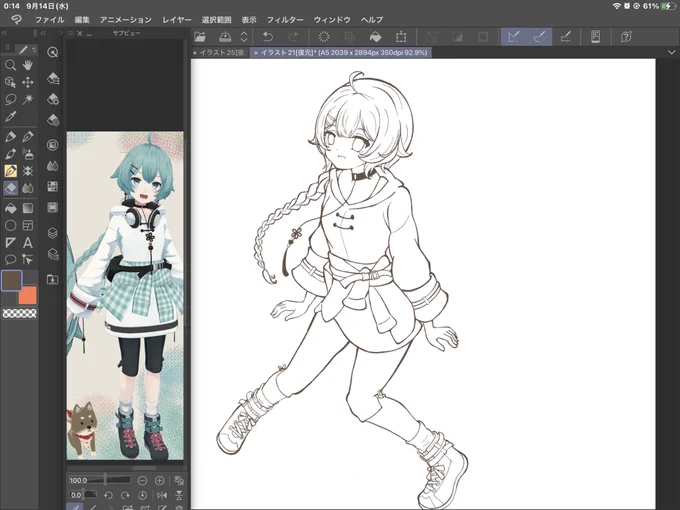680x510 pixels.
Task: Open the 表示 menu
Action: pos(249,20)
